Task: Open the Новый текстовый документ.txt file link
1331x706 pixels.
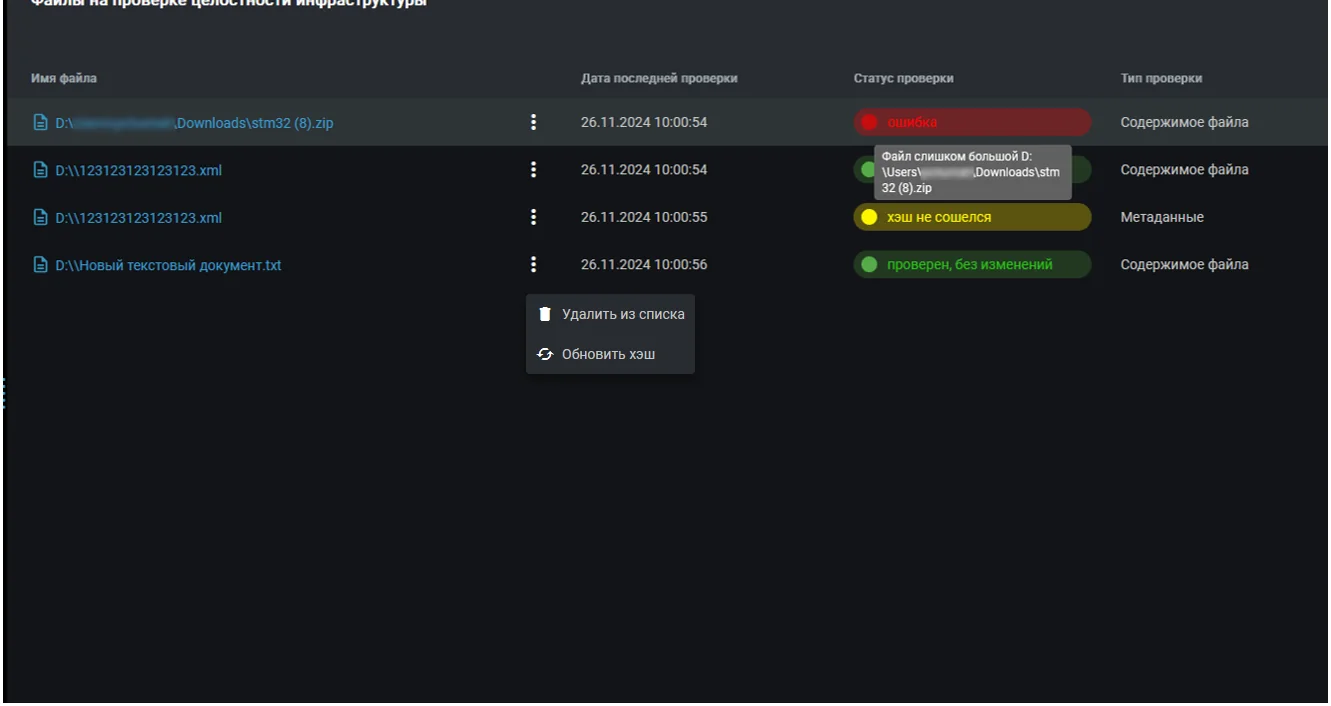Action: pos(168,266)
